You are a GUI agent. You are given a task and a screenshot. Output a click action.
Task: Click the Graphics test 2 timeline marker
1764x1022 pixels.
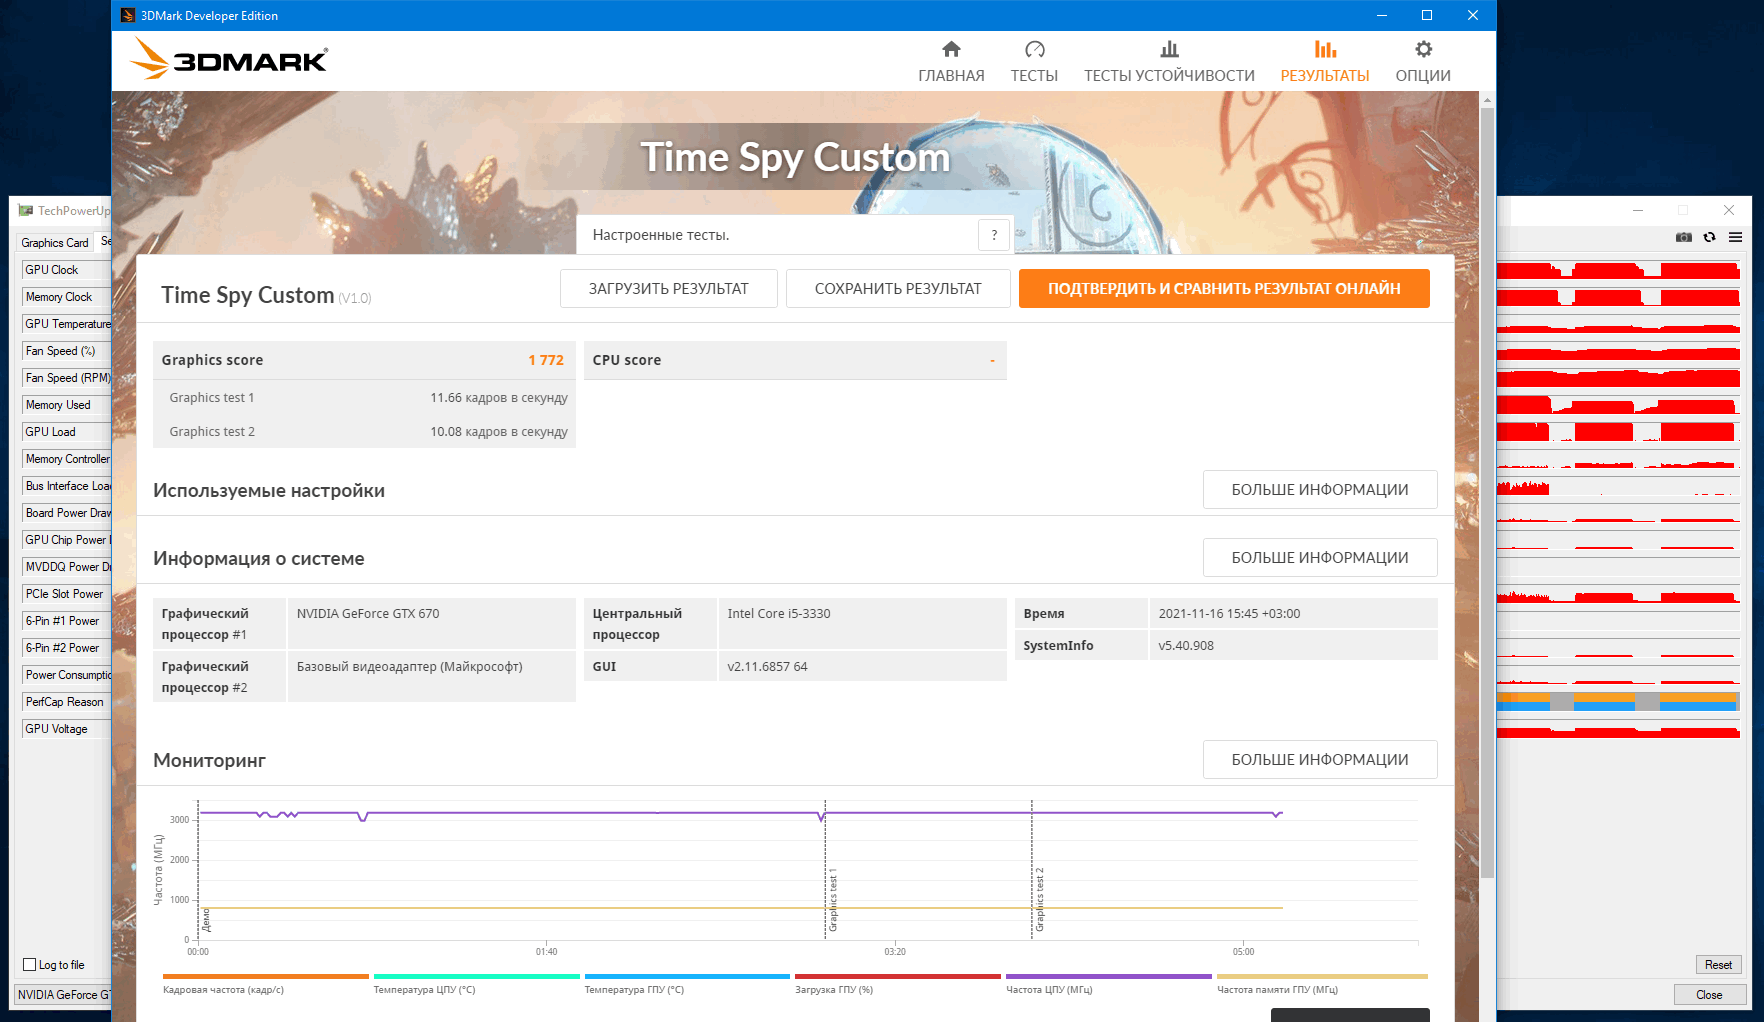[1040, 900]
